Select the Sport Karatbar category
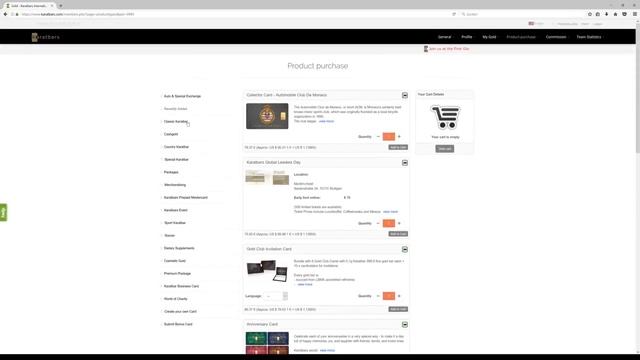This screenshot has height=360, width=640. 175,223
